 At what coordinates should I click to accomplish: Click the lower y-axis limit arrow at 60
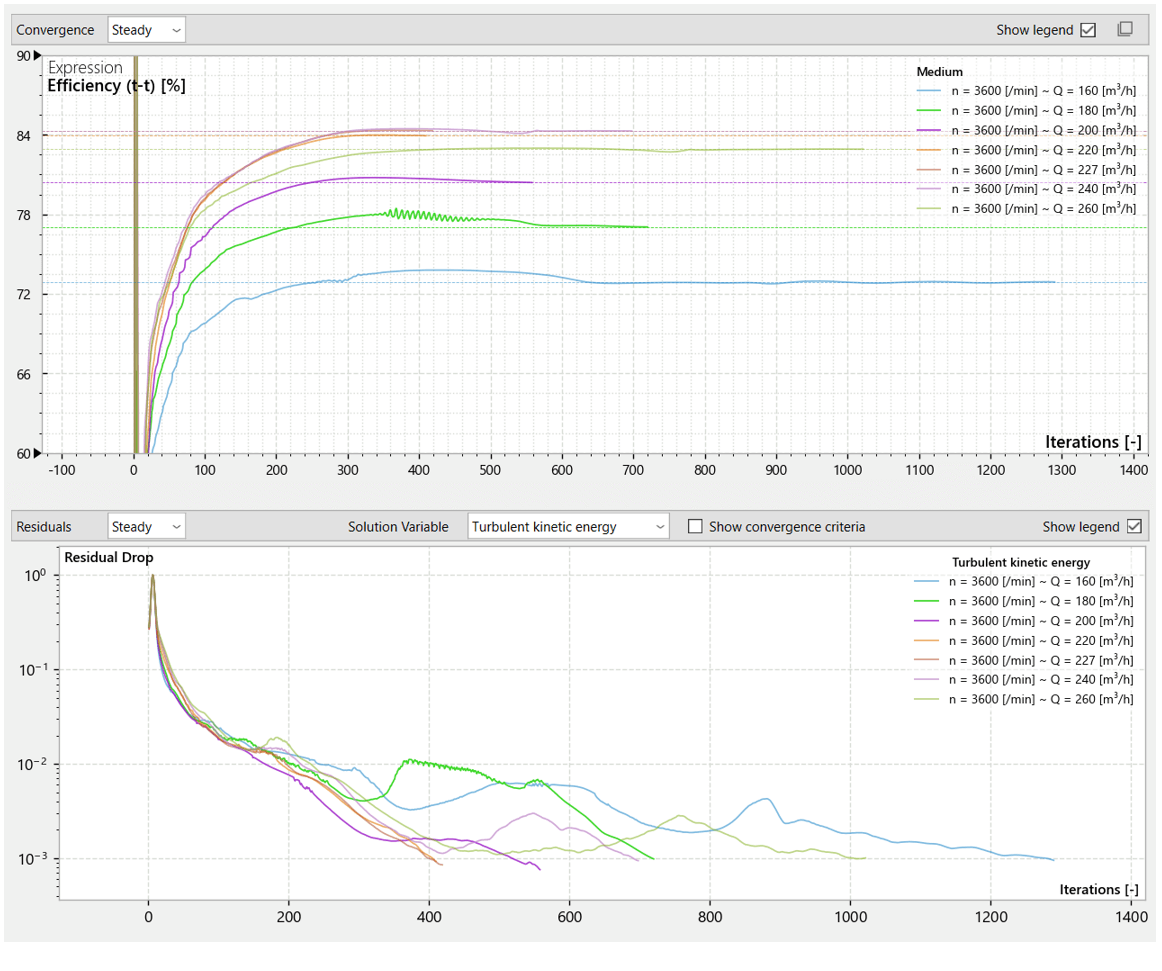pos(37,453)
